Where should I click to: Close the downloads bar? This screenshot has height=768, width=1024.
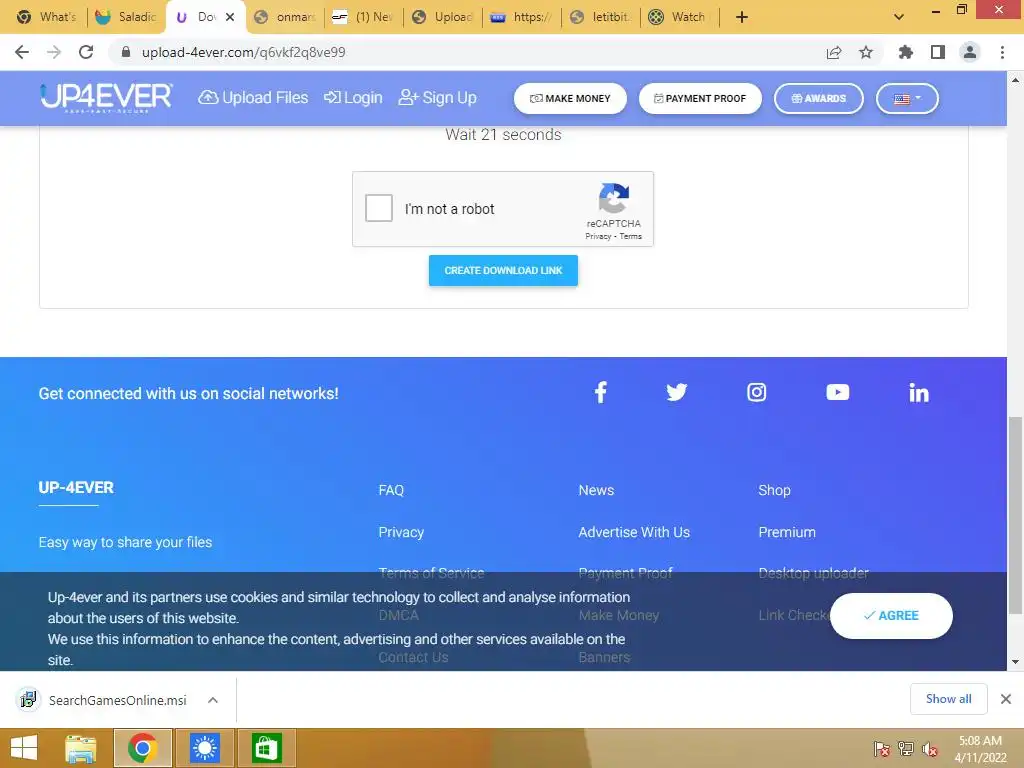point(1006,699)
